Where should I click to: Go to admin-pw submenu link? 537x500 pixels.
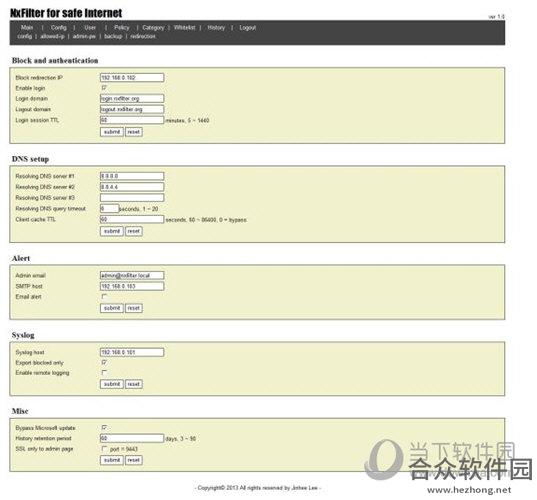click(84, 36)
